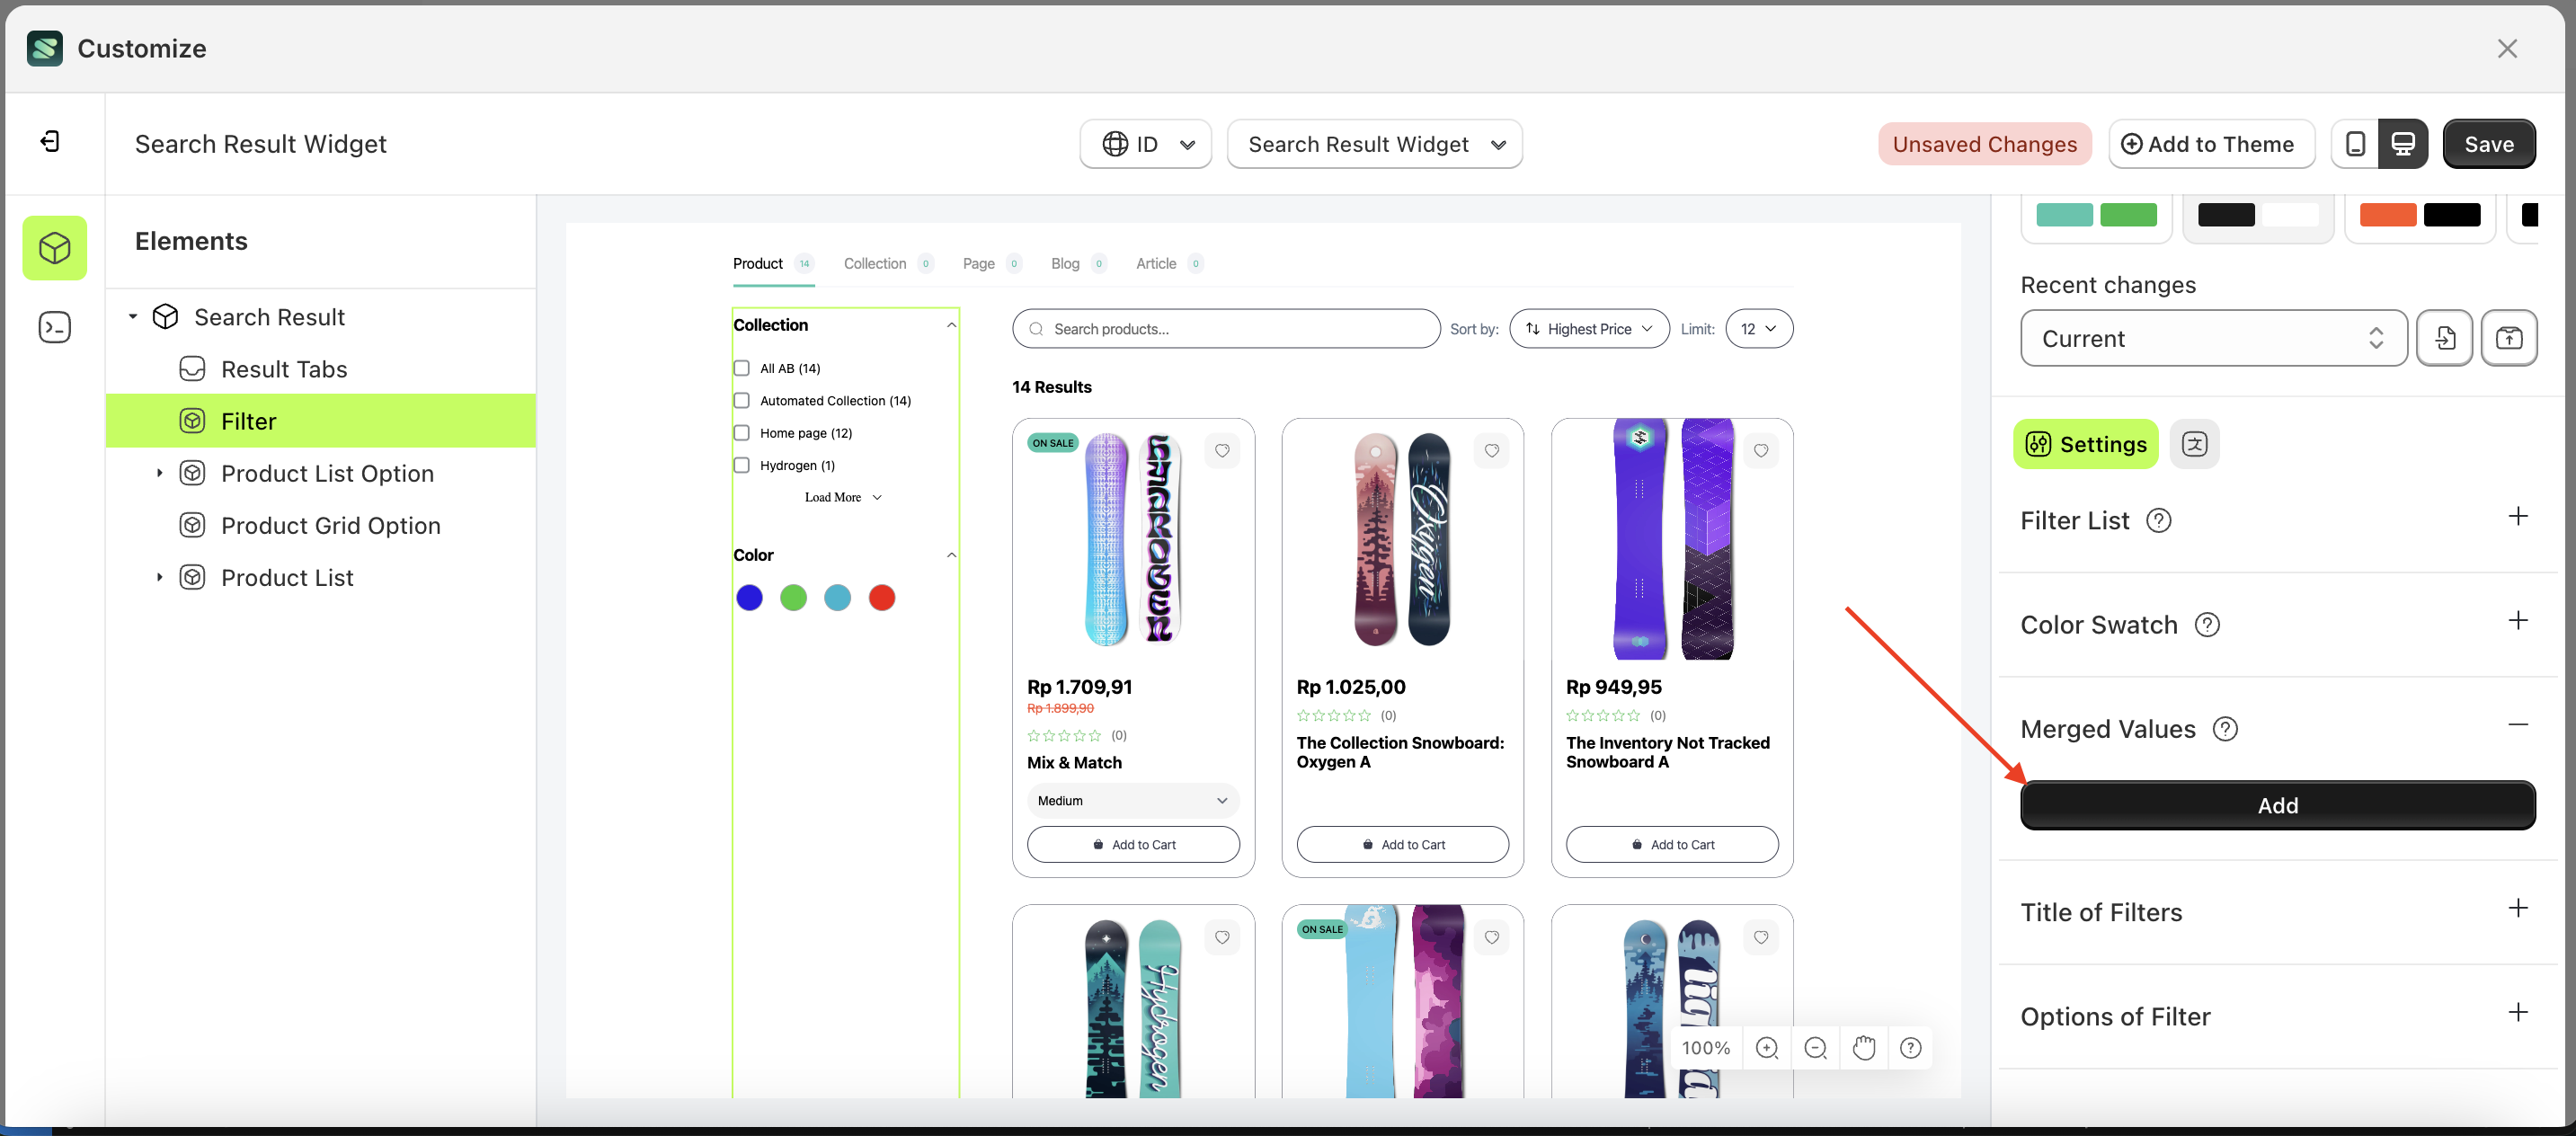Screen dimensions: 2576x1136
Task: Click the exit editor icon top left
Action: (x=52, y=141)
